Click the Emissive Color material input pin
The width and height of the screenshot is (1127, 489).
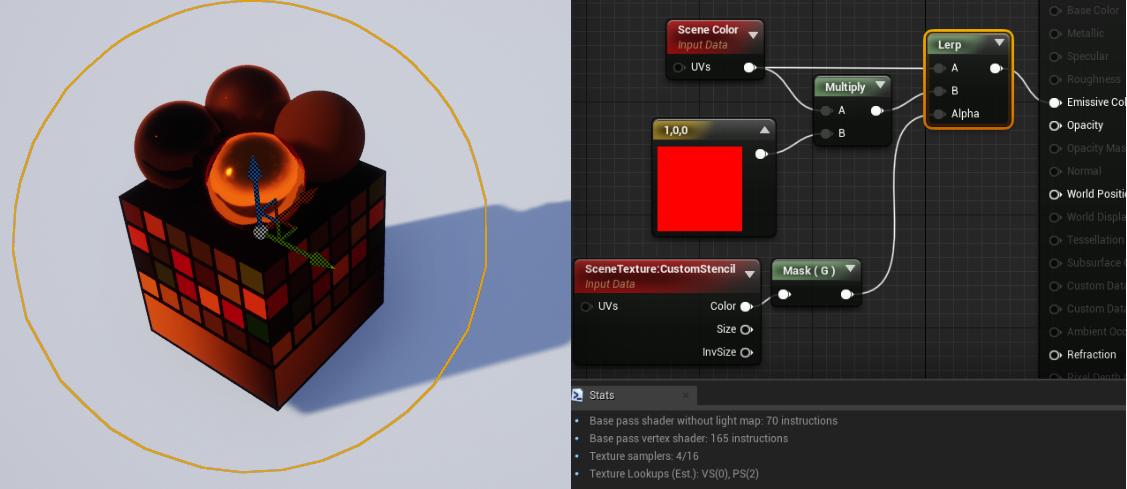[1054, 102]
